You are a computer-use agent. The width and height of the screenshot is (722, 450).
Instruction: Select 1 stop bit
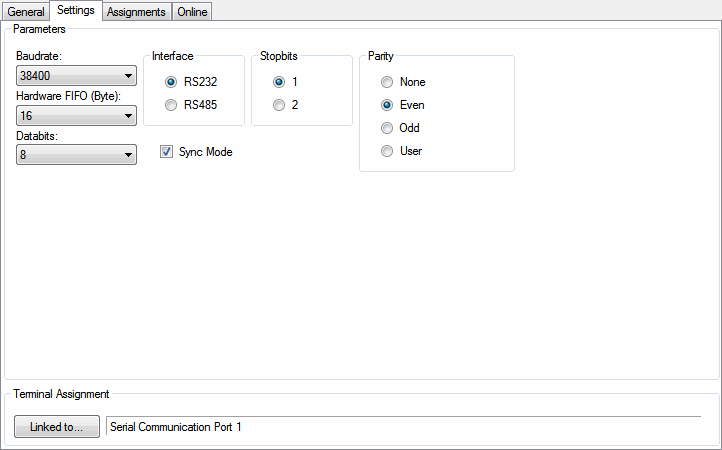point(285,82)
